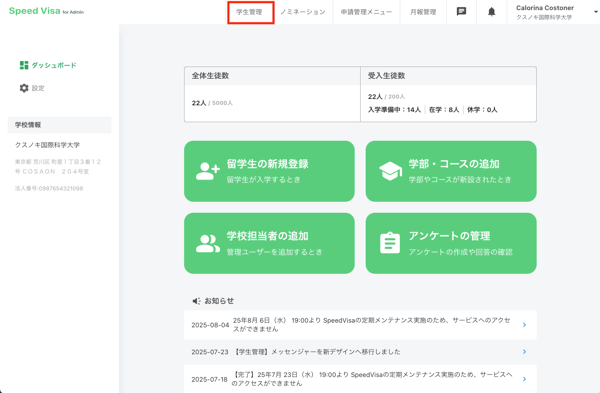Open 設定 in the sidebar
Screen dimensions: 600x393
coord(38,88)
